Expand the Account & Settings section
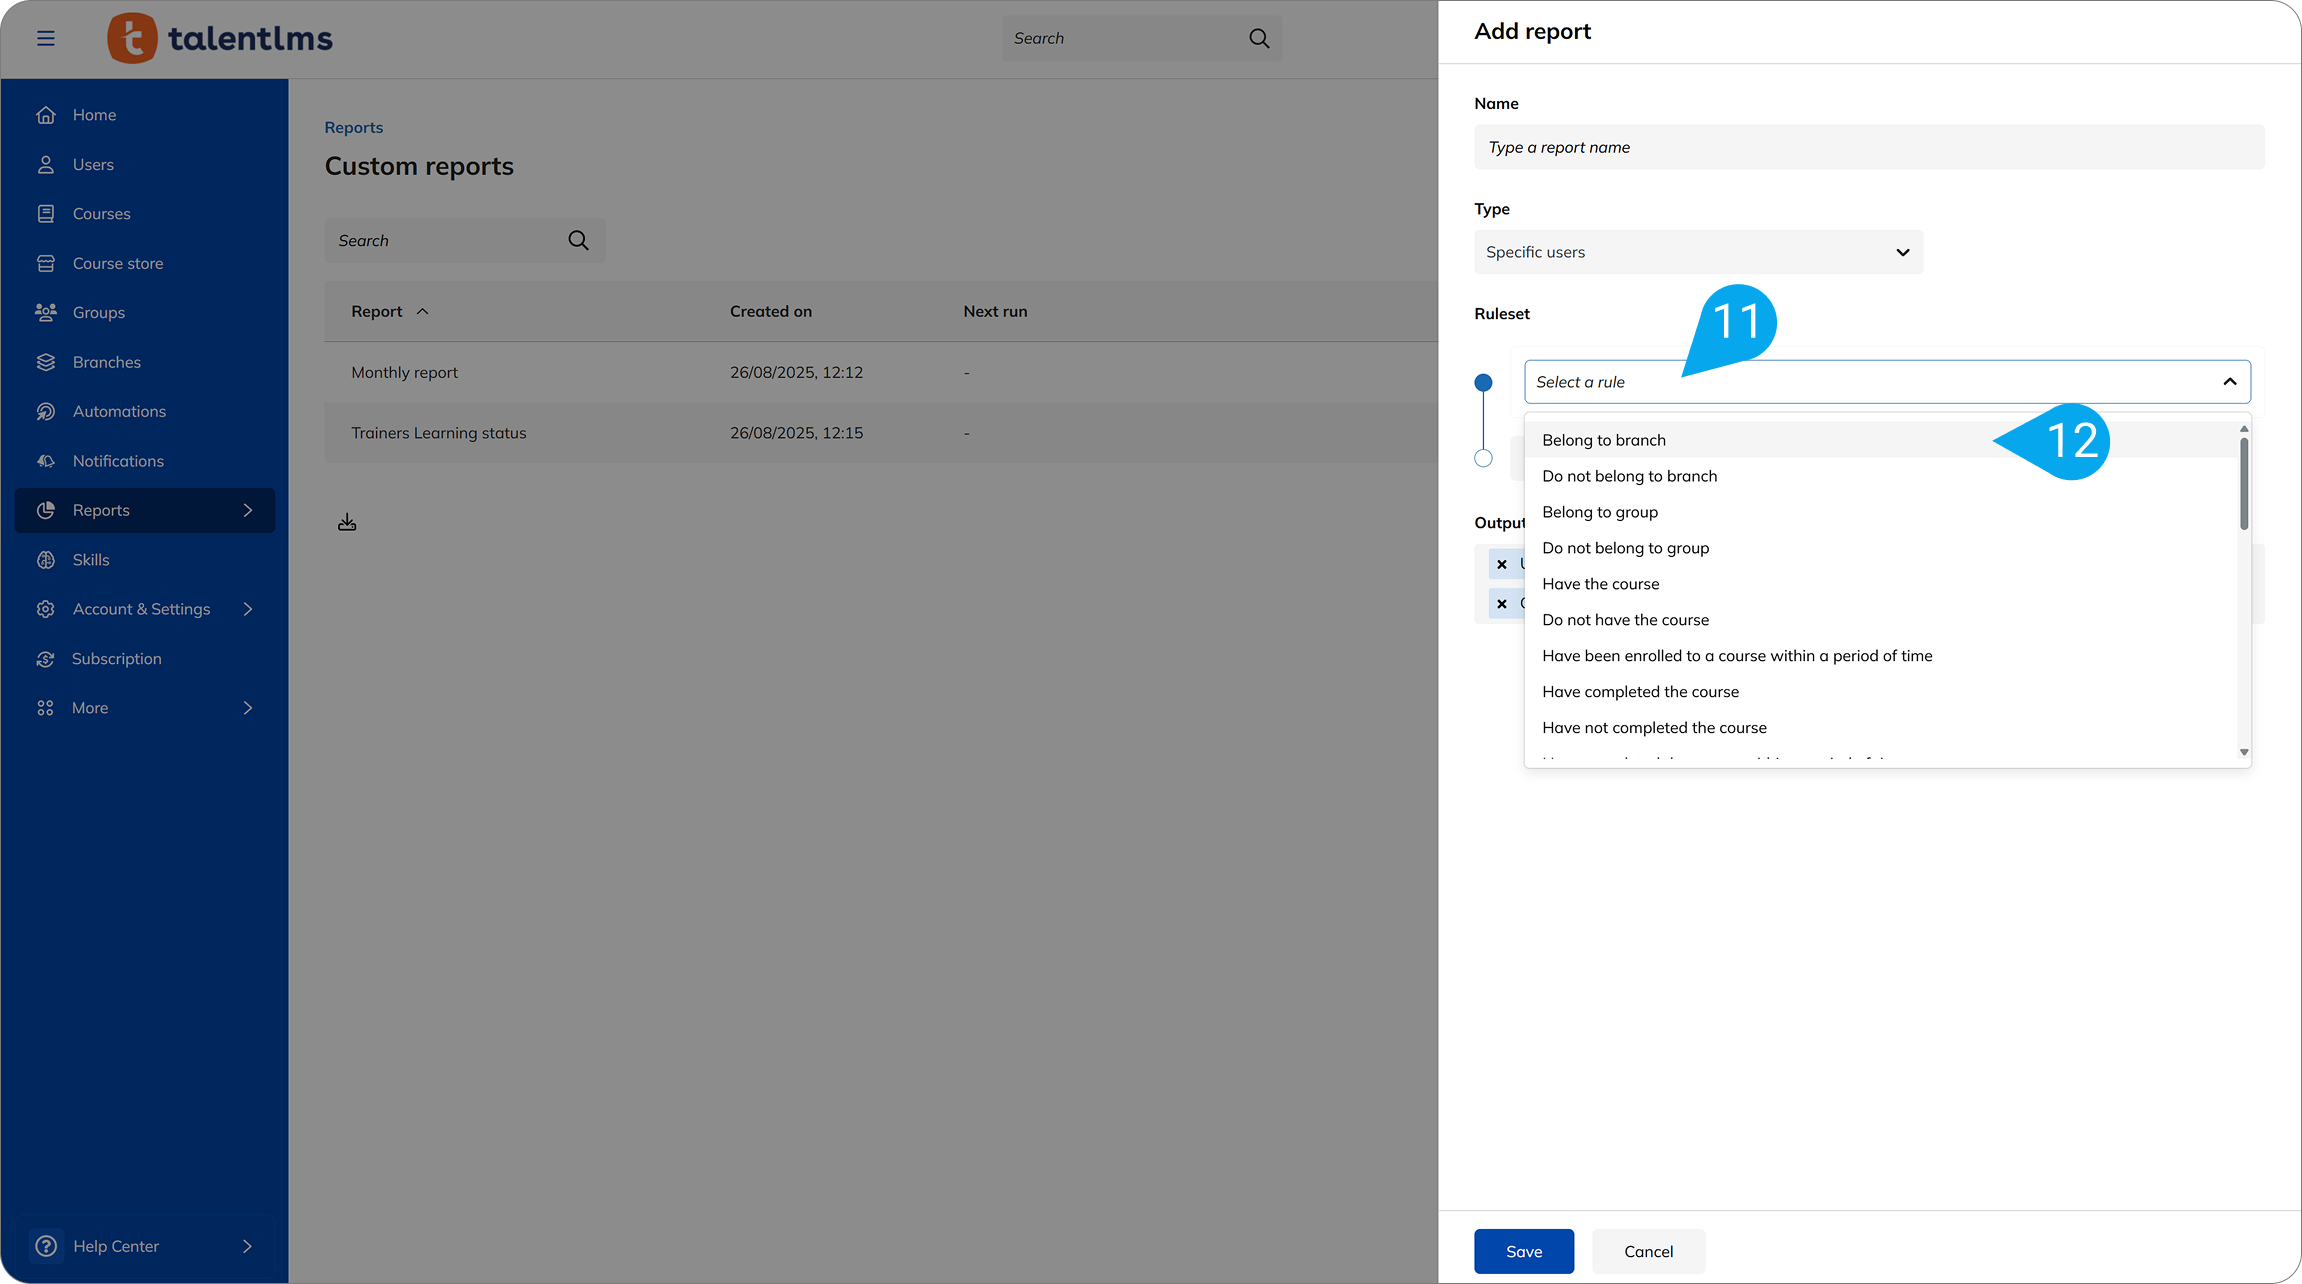 [145, 608]
